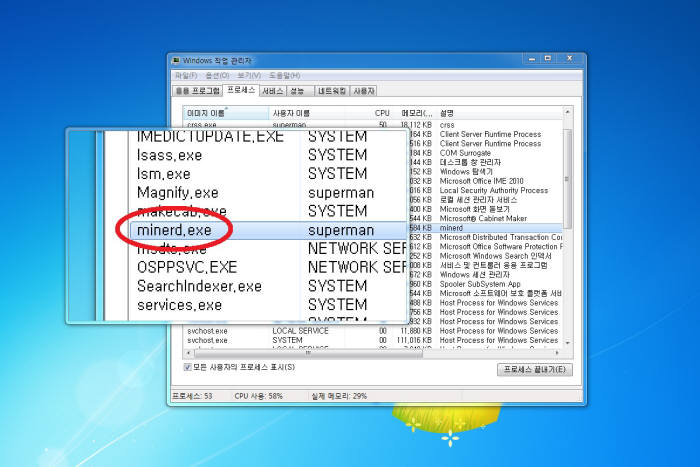Image resolution: width=700 pixels, height=467 pixels.
Task: Select the 로컬 세션 관리자 서비스 row
Action: coord(486,200)
